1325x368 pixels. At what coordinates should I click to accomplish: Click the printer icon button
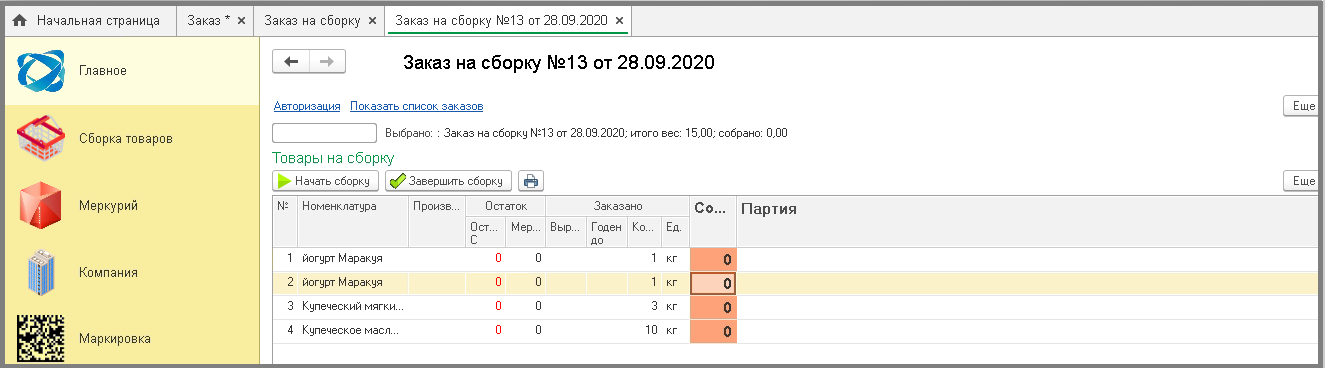tap(531, 181)
